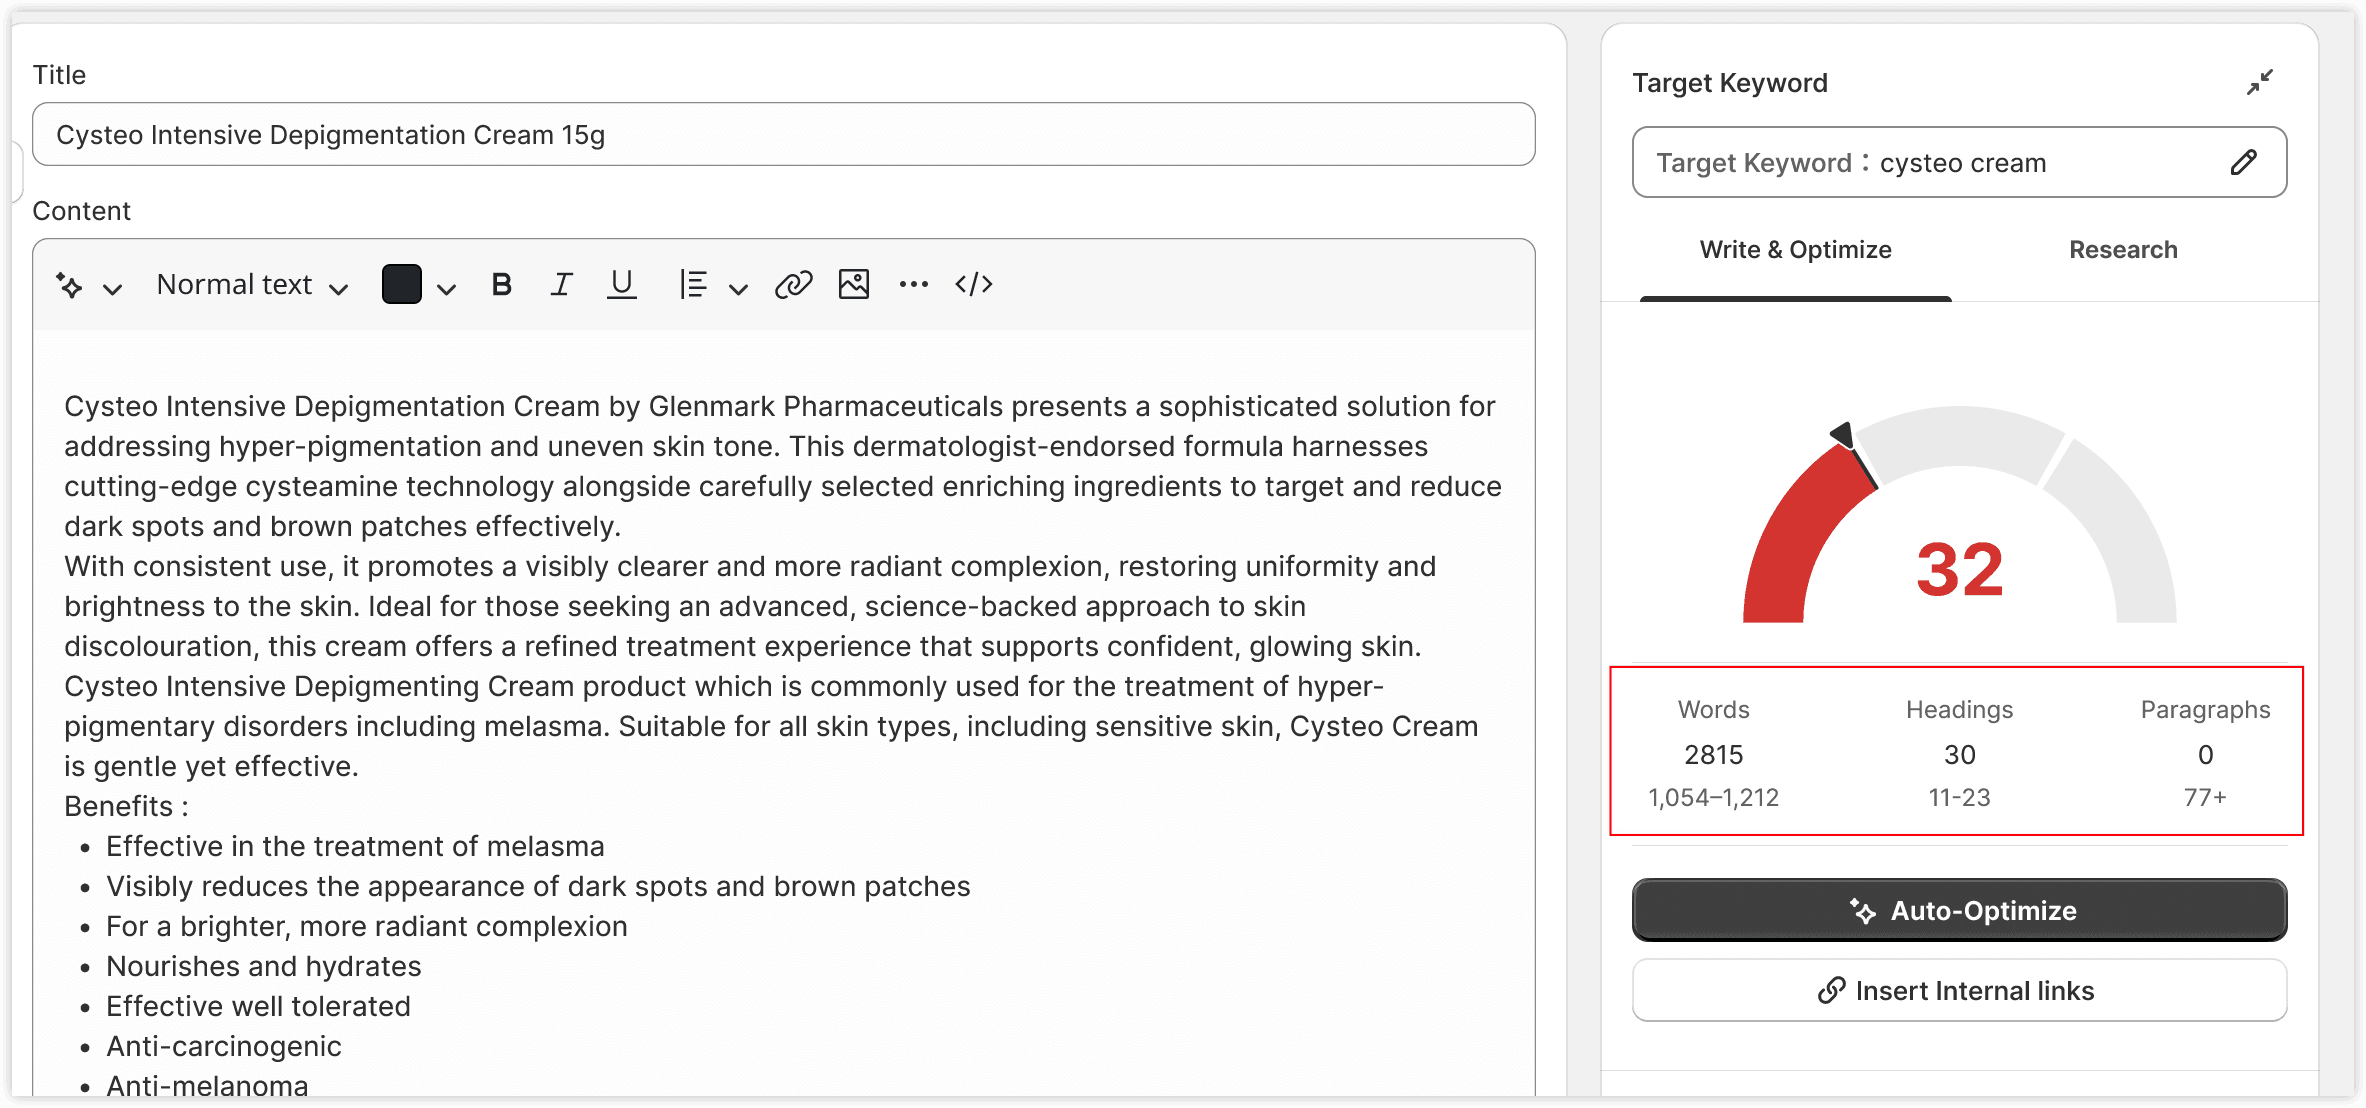Expand the AI magic dropdown arrow
Screen dimensions: 2366x1108
[113, 289]
